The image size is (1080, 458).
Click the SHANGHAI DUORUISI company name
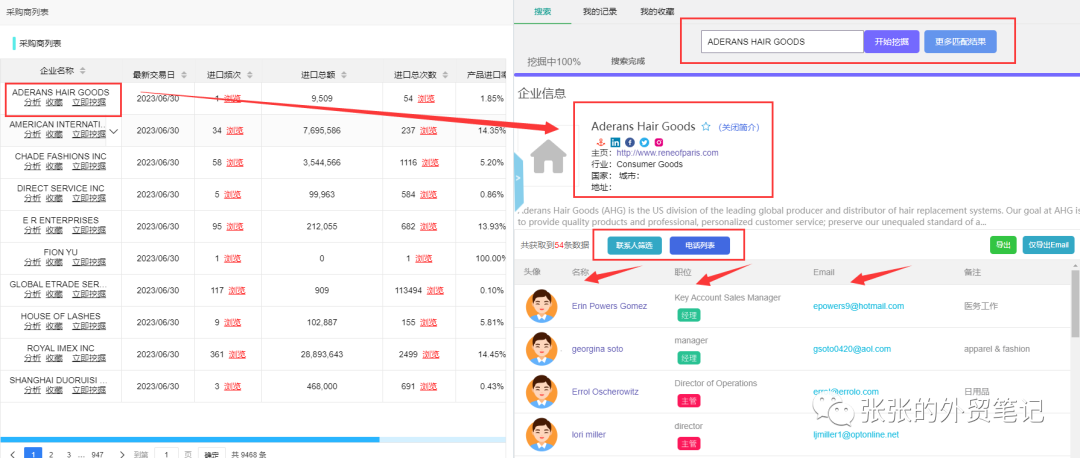(59, 380)
